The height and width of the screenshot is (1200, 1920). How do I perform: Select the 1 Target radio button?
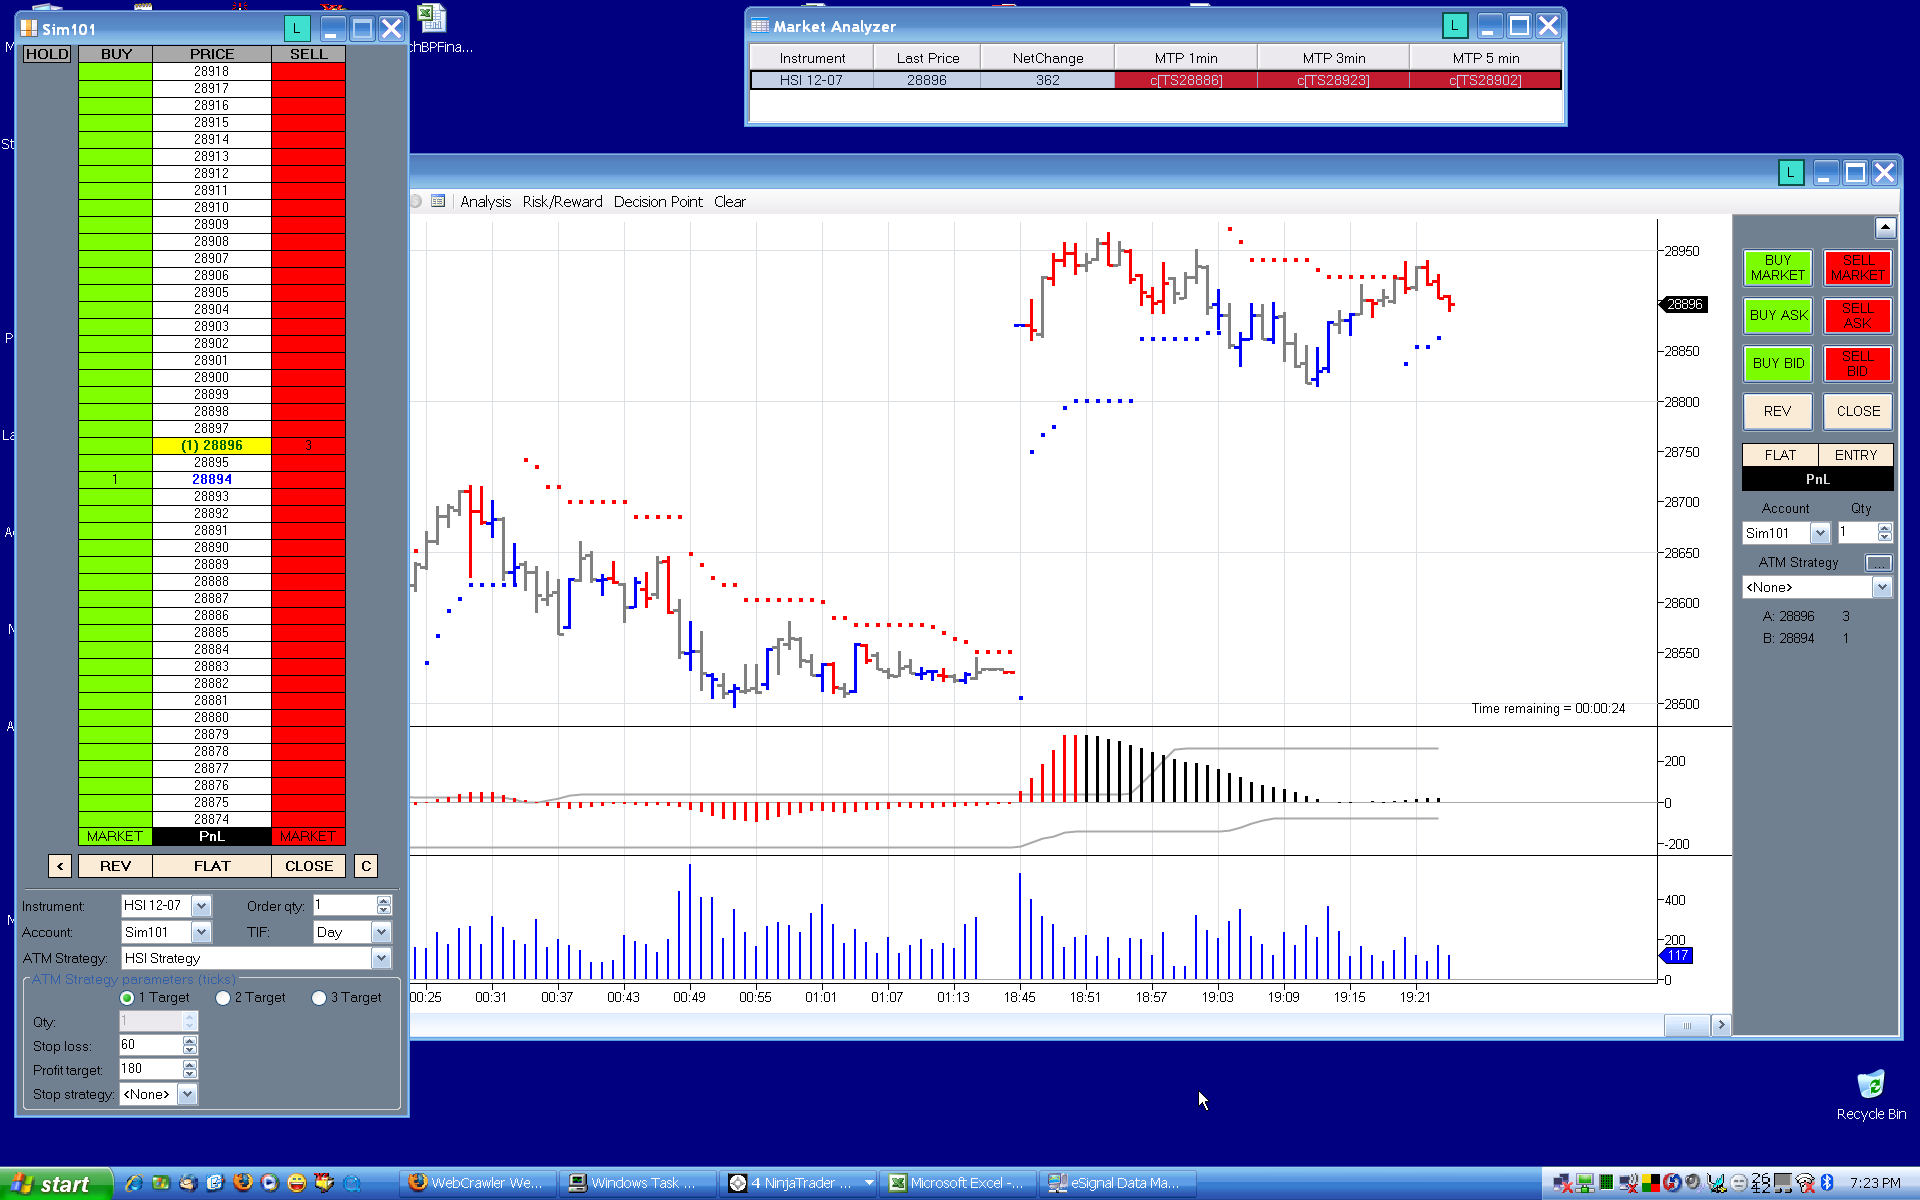[127, 998]
